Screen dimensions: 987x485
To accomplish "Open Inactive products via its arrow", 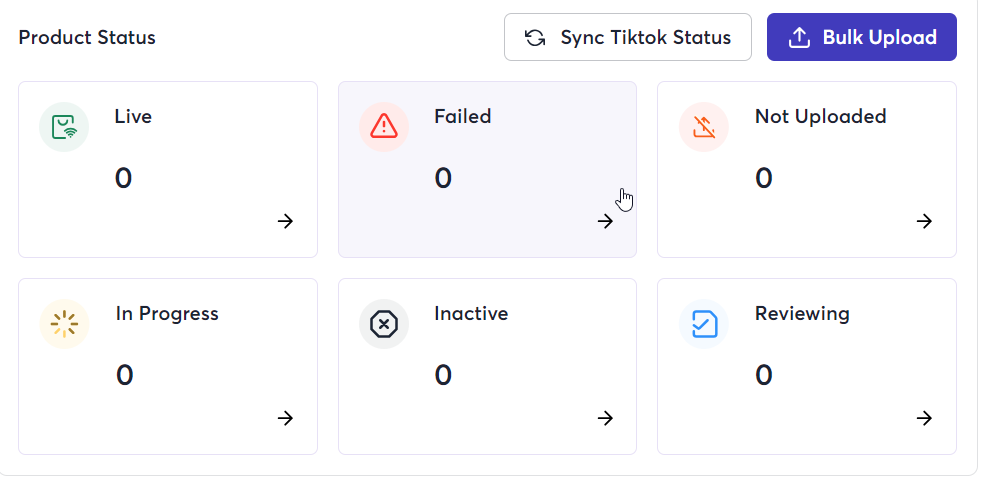I will click(x=605, y=418).
